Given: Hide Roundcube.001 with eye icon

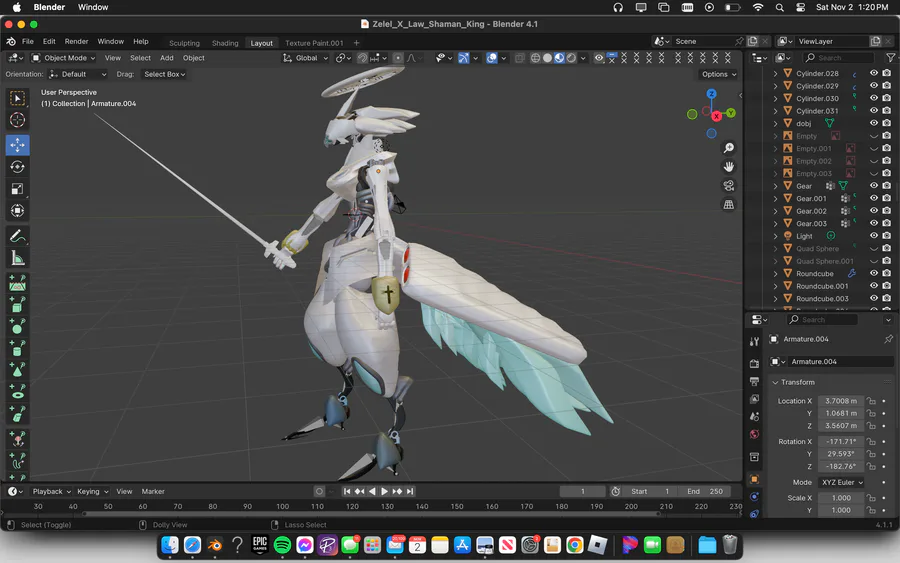Looking at the screenshot, I should point(874,285).
